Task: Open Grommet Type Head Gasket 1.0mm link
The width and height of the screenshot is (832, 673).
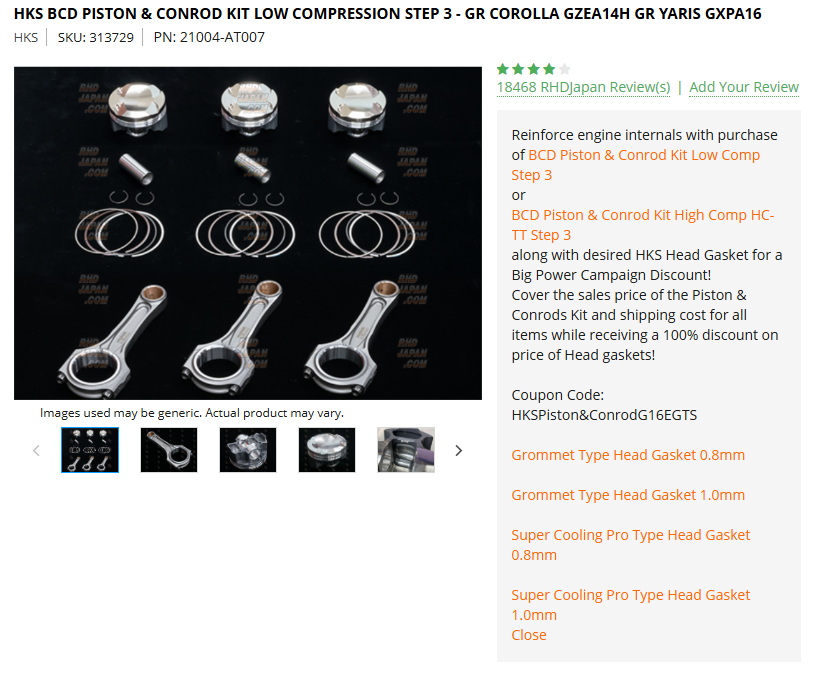Action: (628, 495)
